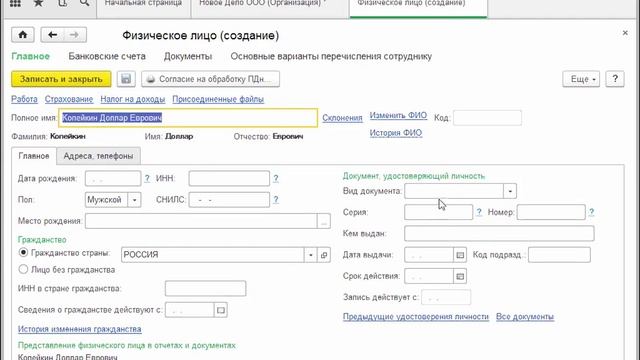Open Склонения link

click(342, 118)
